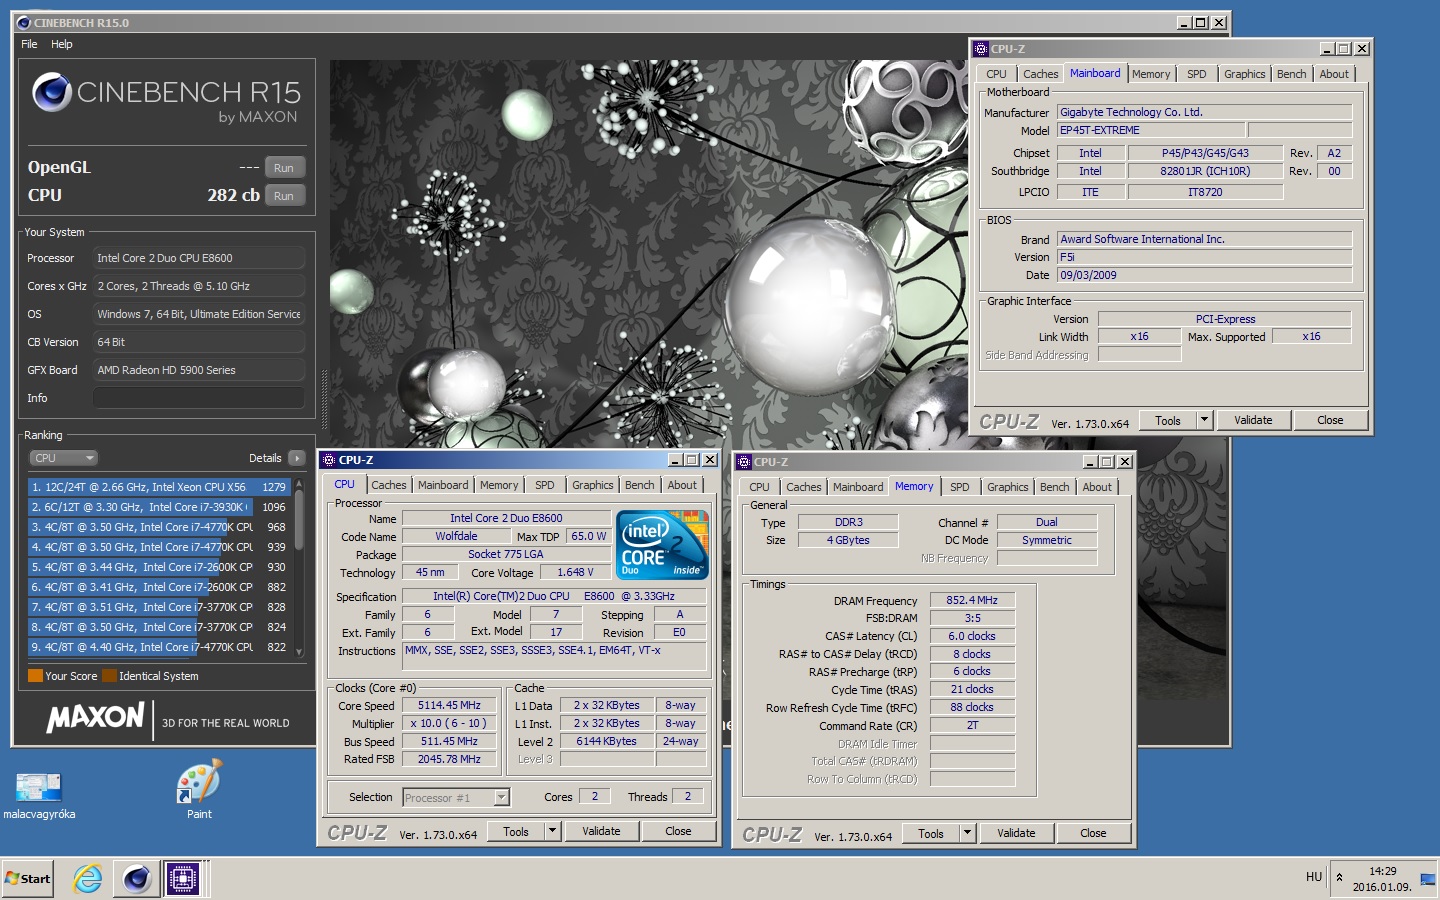The height and width of the screenshot is (900, 1440).
Task: Click the Intel Core 2 Duo logo
Action: 662,545
